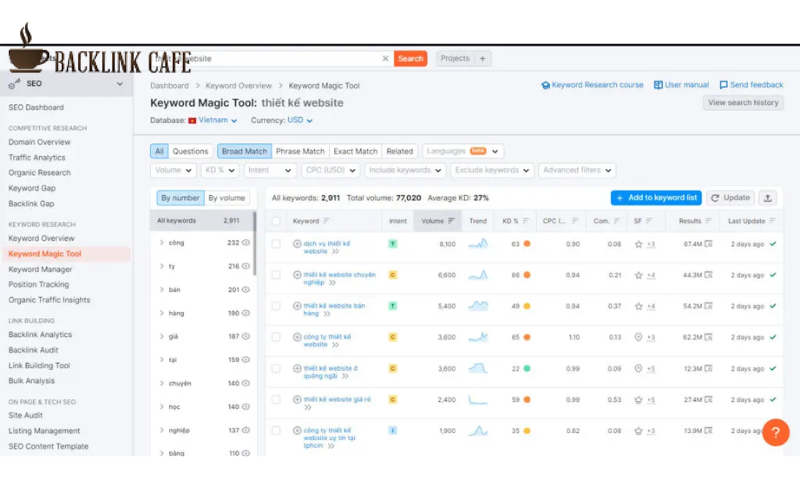Screen dimensions: 800x500
Task: Toggle eye icon for 'bán' keyword group
Action: pos(246,290)
